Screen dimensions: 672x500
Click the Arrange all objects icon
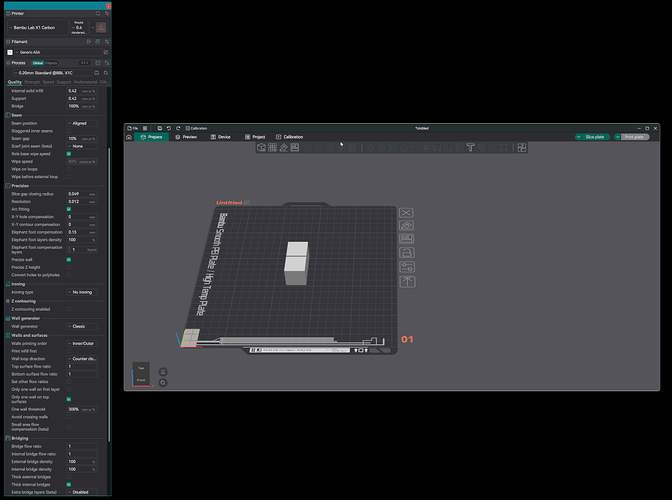tap(295, 147)
